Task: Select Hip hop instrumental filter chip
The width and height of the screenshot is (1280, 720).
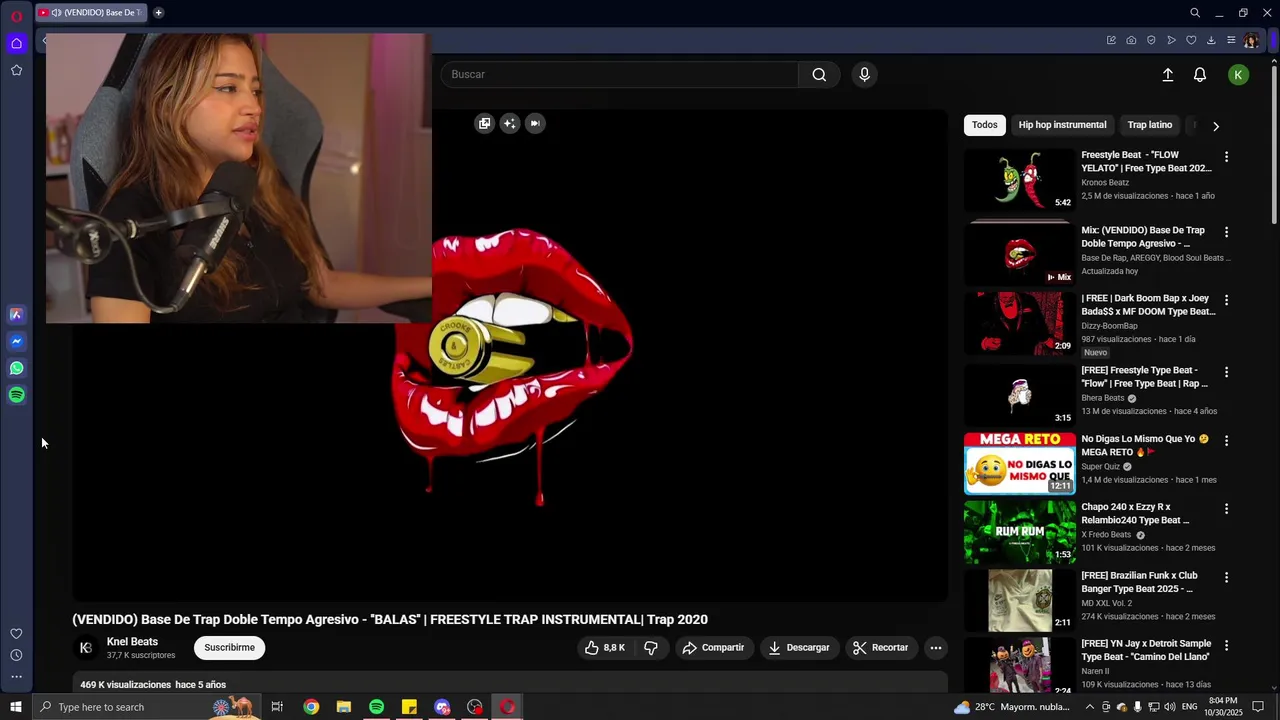Action: [x=1062, y=125]
